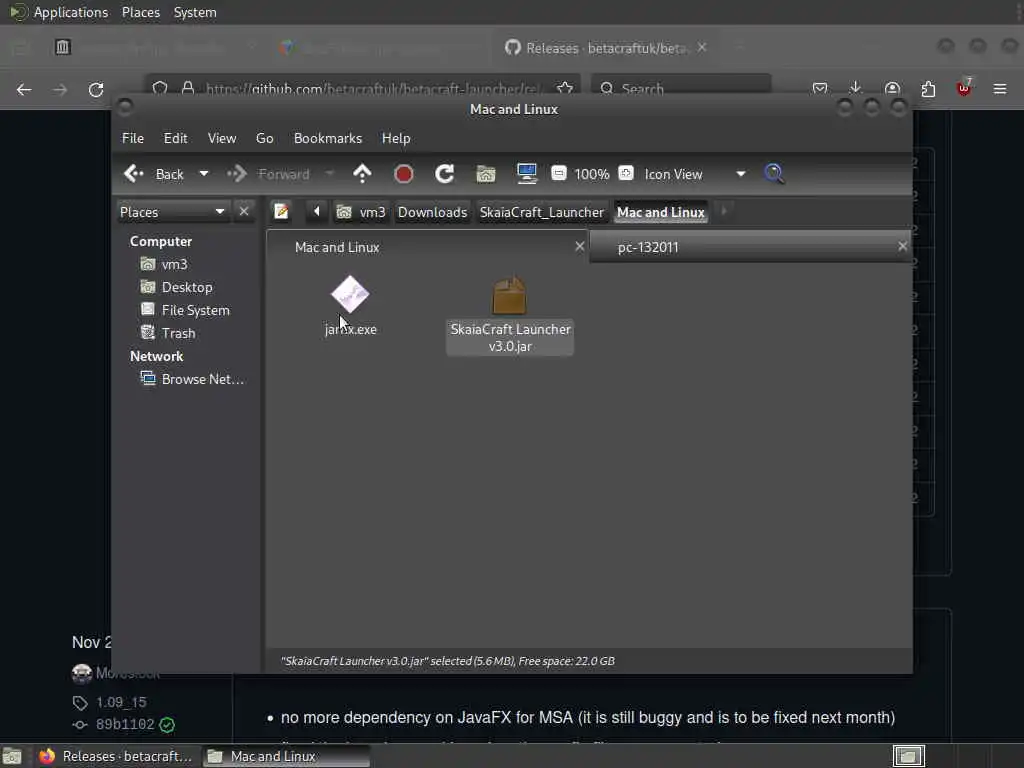The width and height of the screenshot is (1024, 768).
Task: Open the Bookmarks menu
Action: click(x=328, y=138)
